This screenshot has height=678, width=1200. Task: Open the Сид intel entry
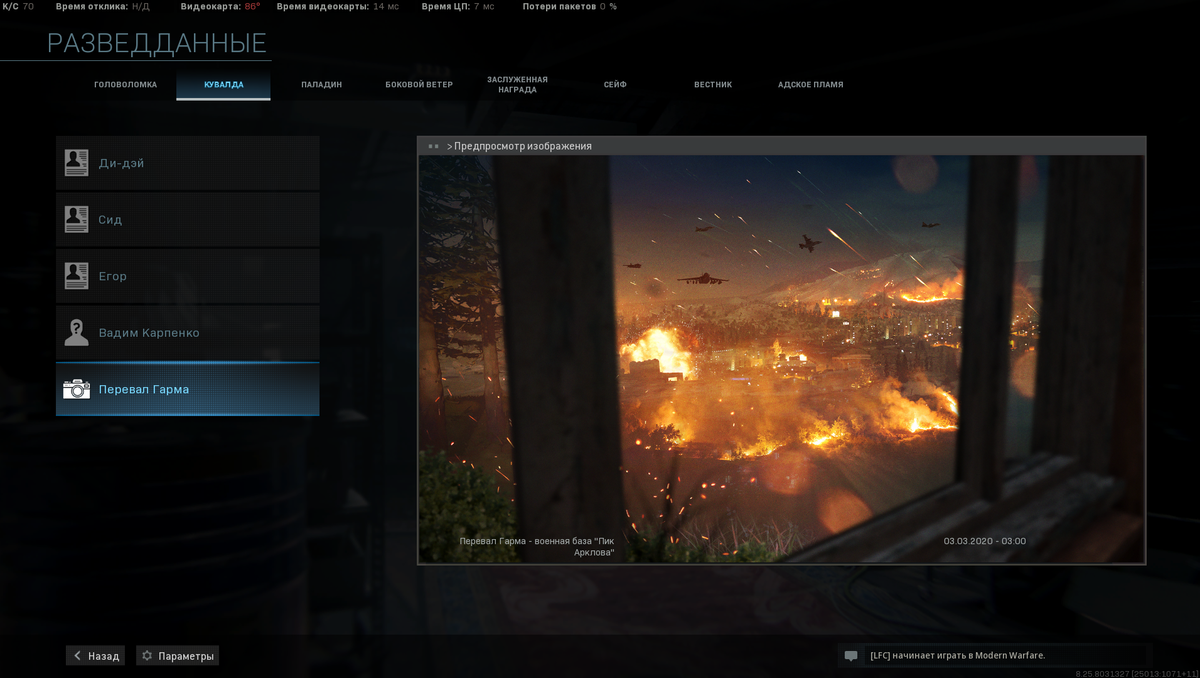tap(188, 220)
